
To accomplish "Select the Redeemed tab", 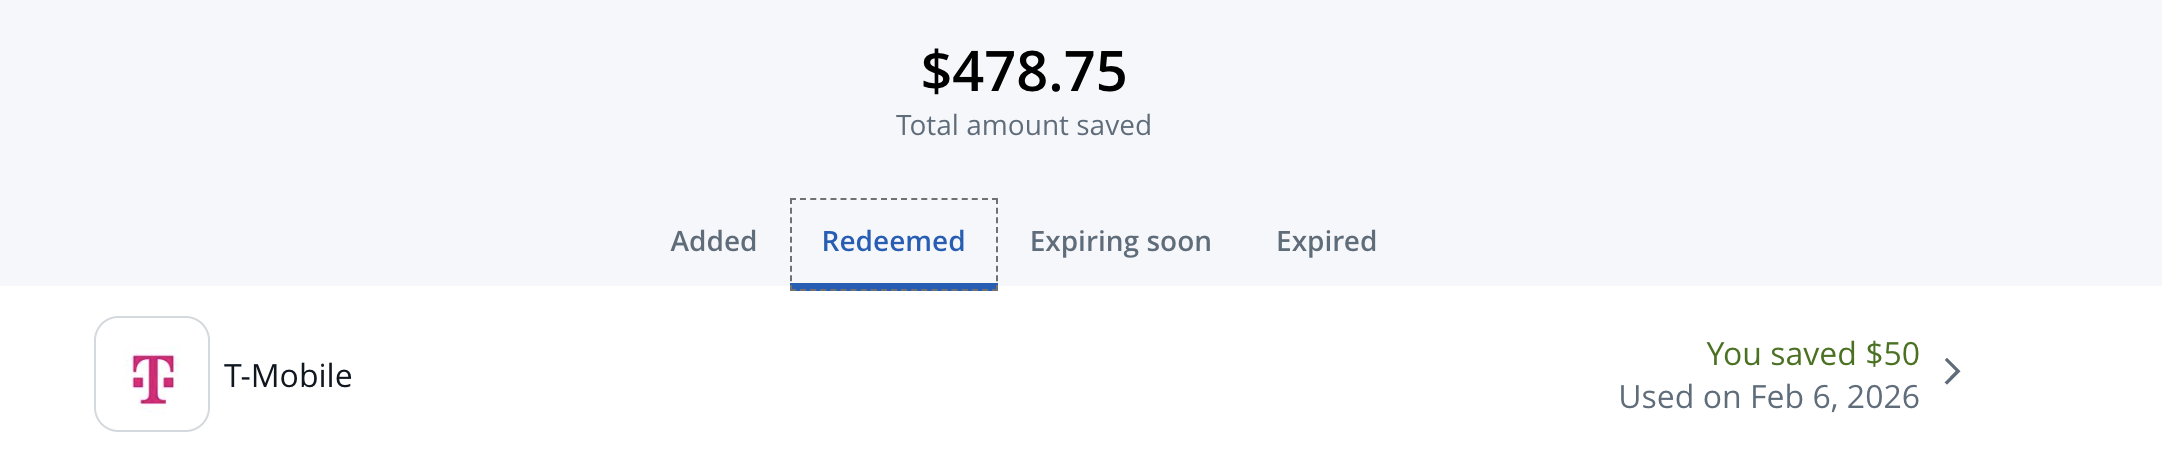I will pyautogui.click(x=893, y=241).
